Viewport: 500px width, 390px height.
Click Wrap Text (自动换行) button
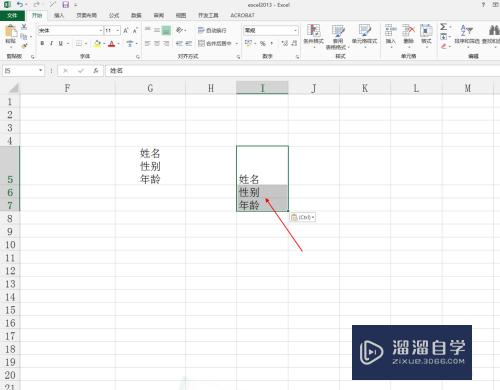coord(212,30)
